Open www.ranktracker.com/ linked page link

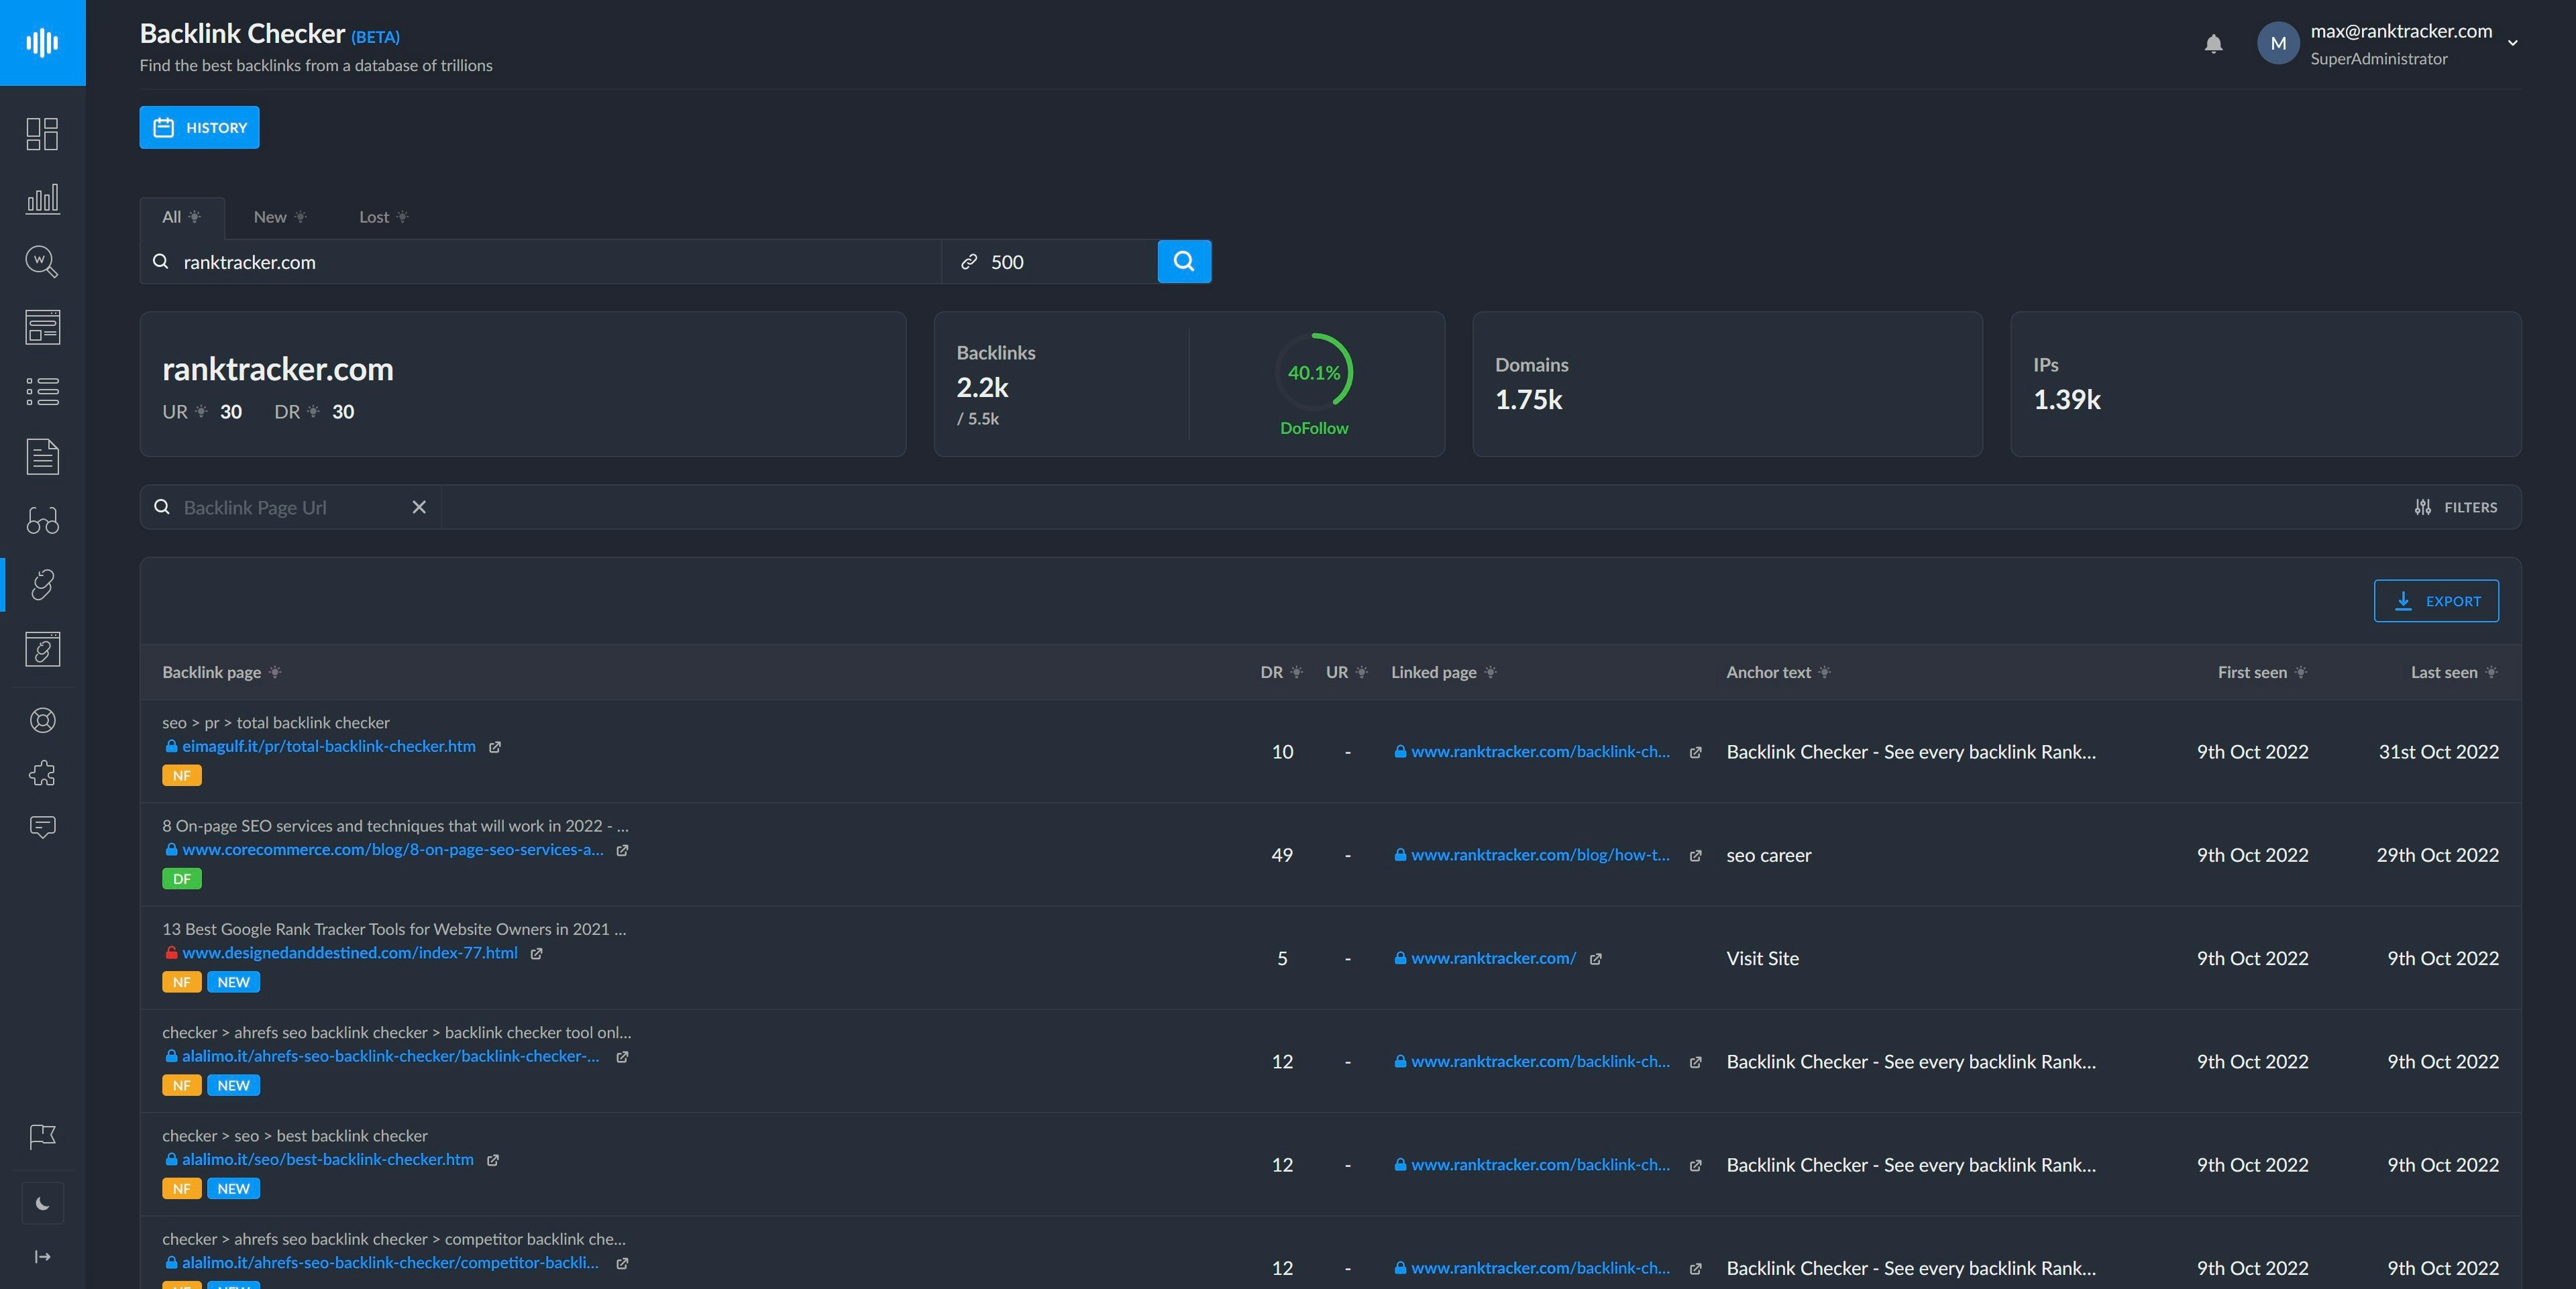[1493, 958]
